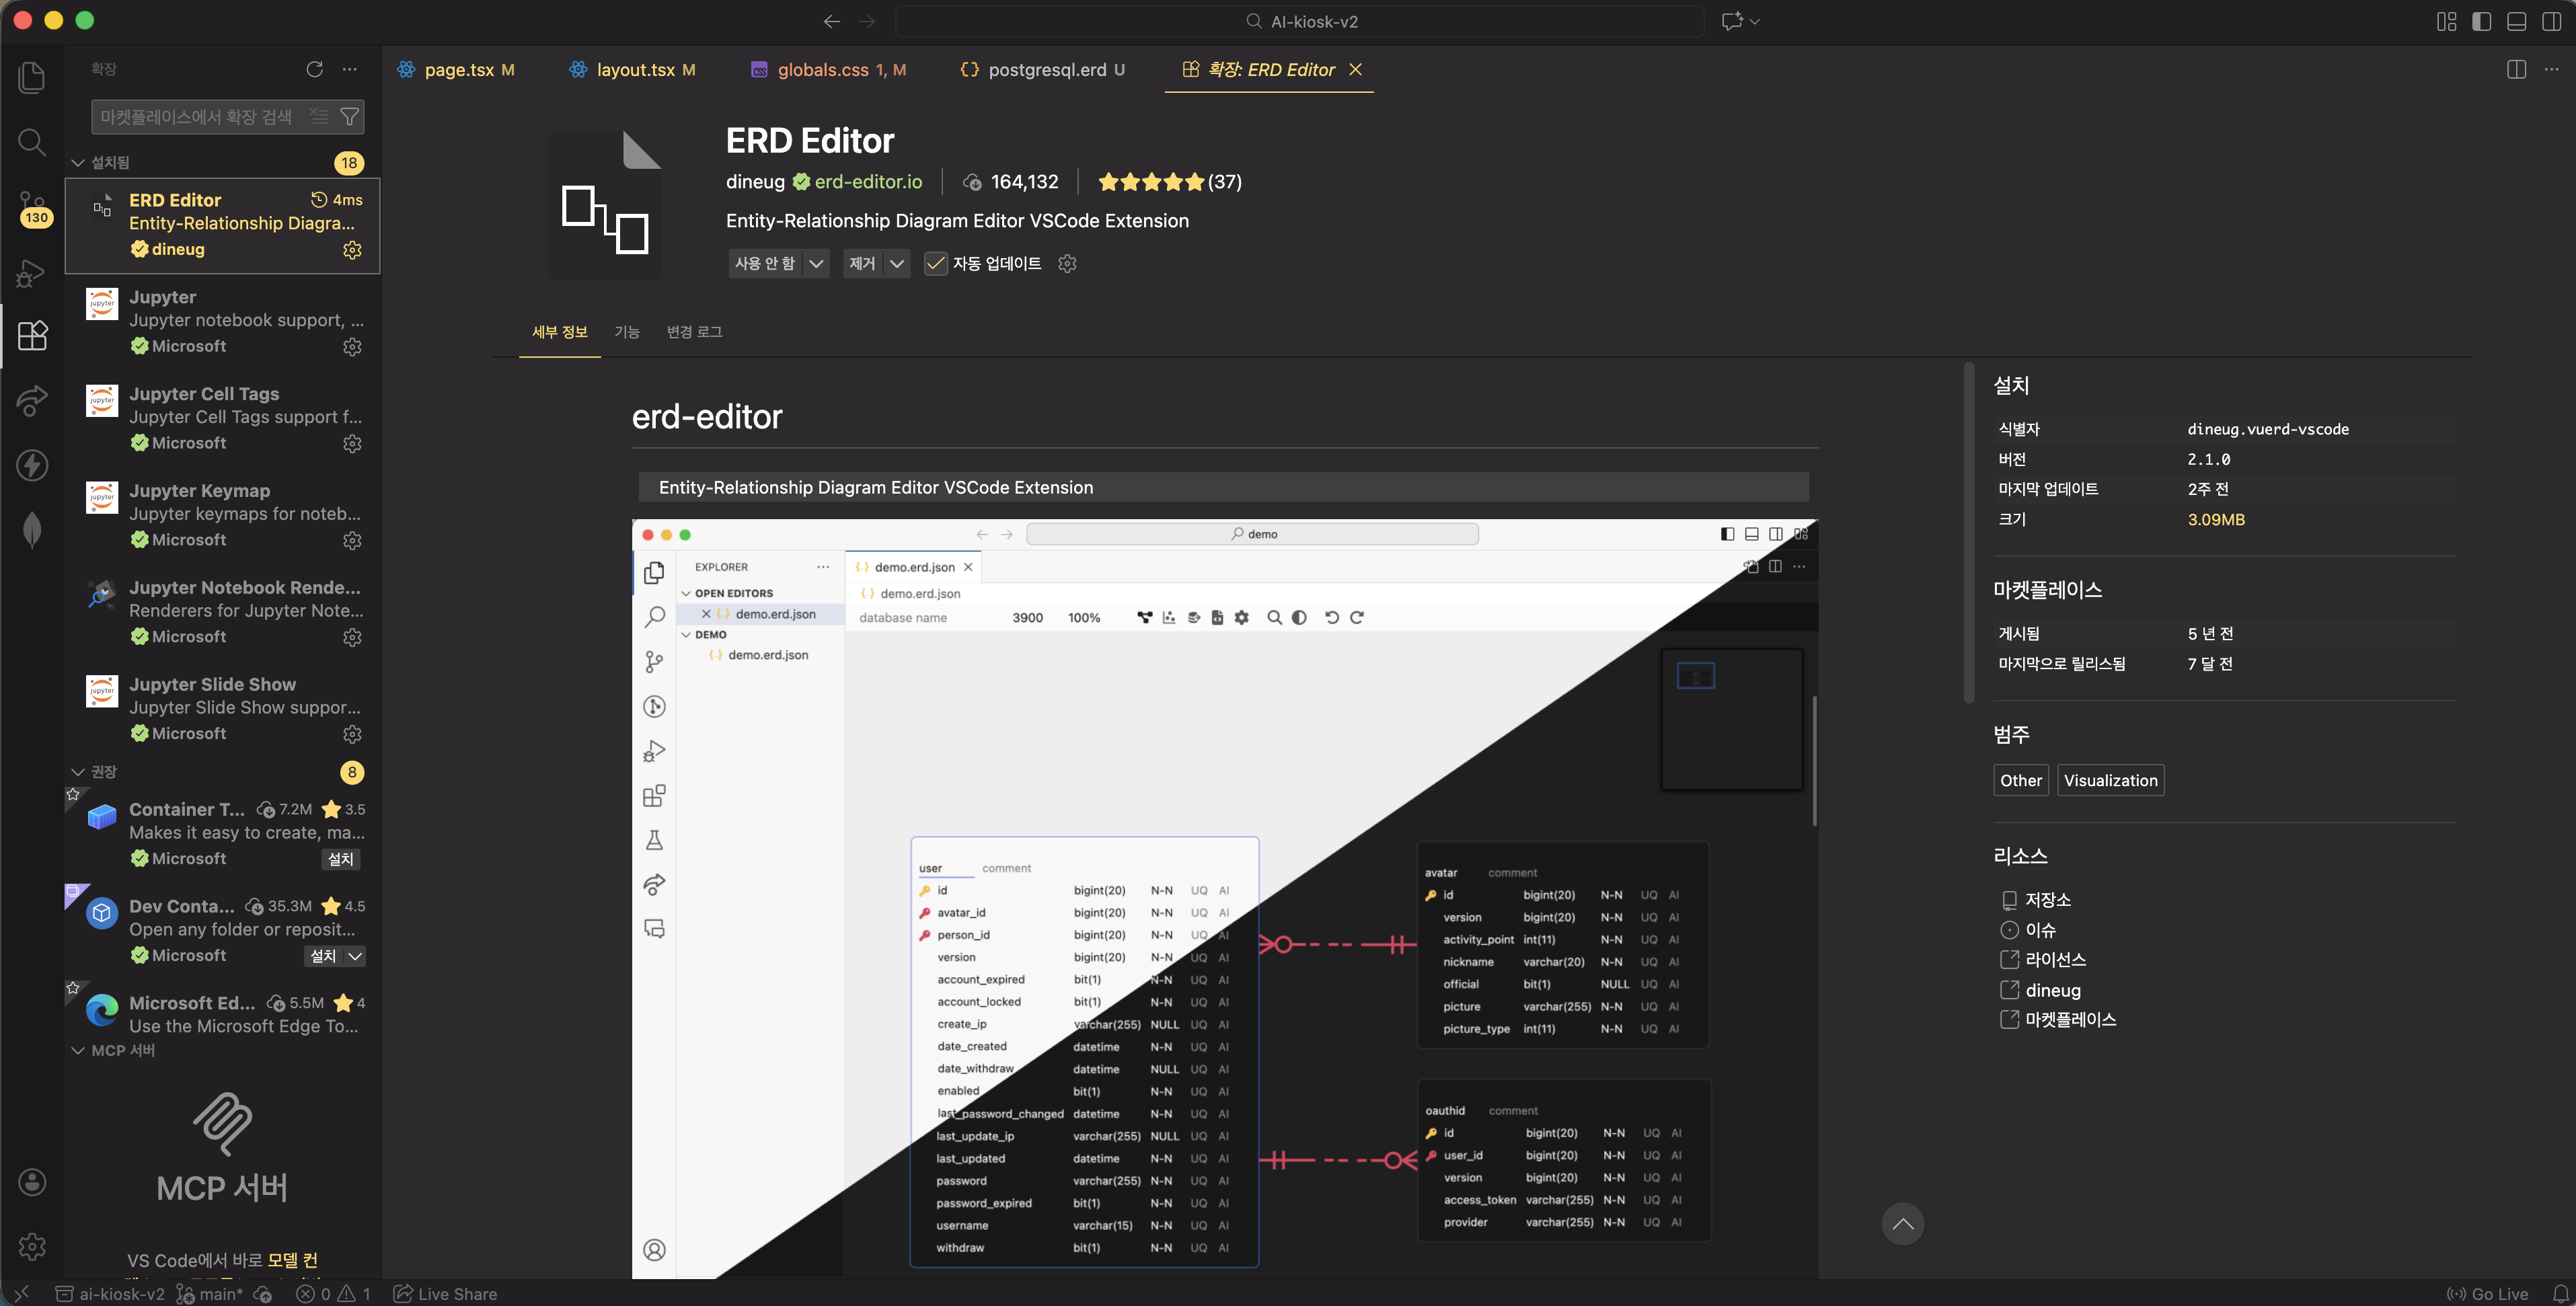2576x1306 pixels.
Task: Click Live Share in status bar
Action: [445, 1293]
